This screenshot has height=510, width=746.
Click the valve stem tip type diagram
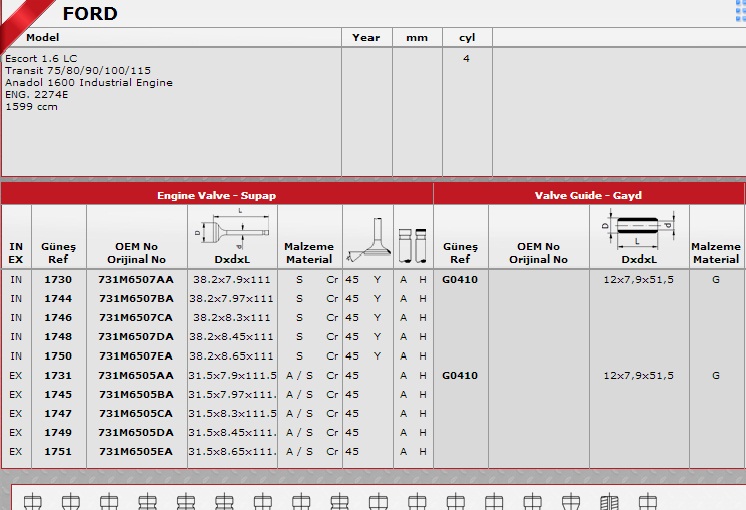tap(413, 245)
